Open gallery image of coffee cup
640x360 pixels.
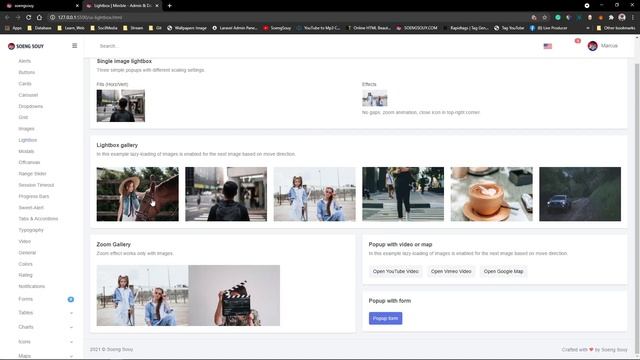(491, 194)
